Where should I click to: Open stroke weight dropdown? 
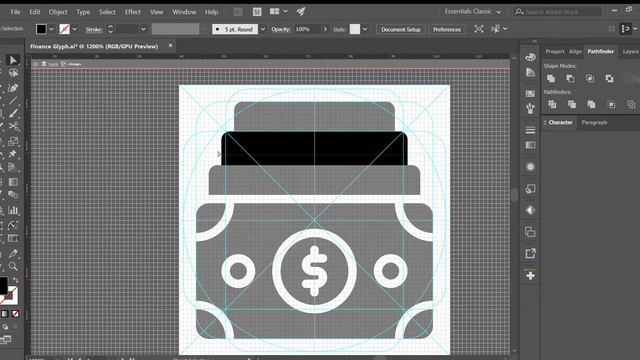[x=143, y=29]
